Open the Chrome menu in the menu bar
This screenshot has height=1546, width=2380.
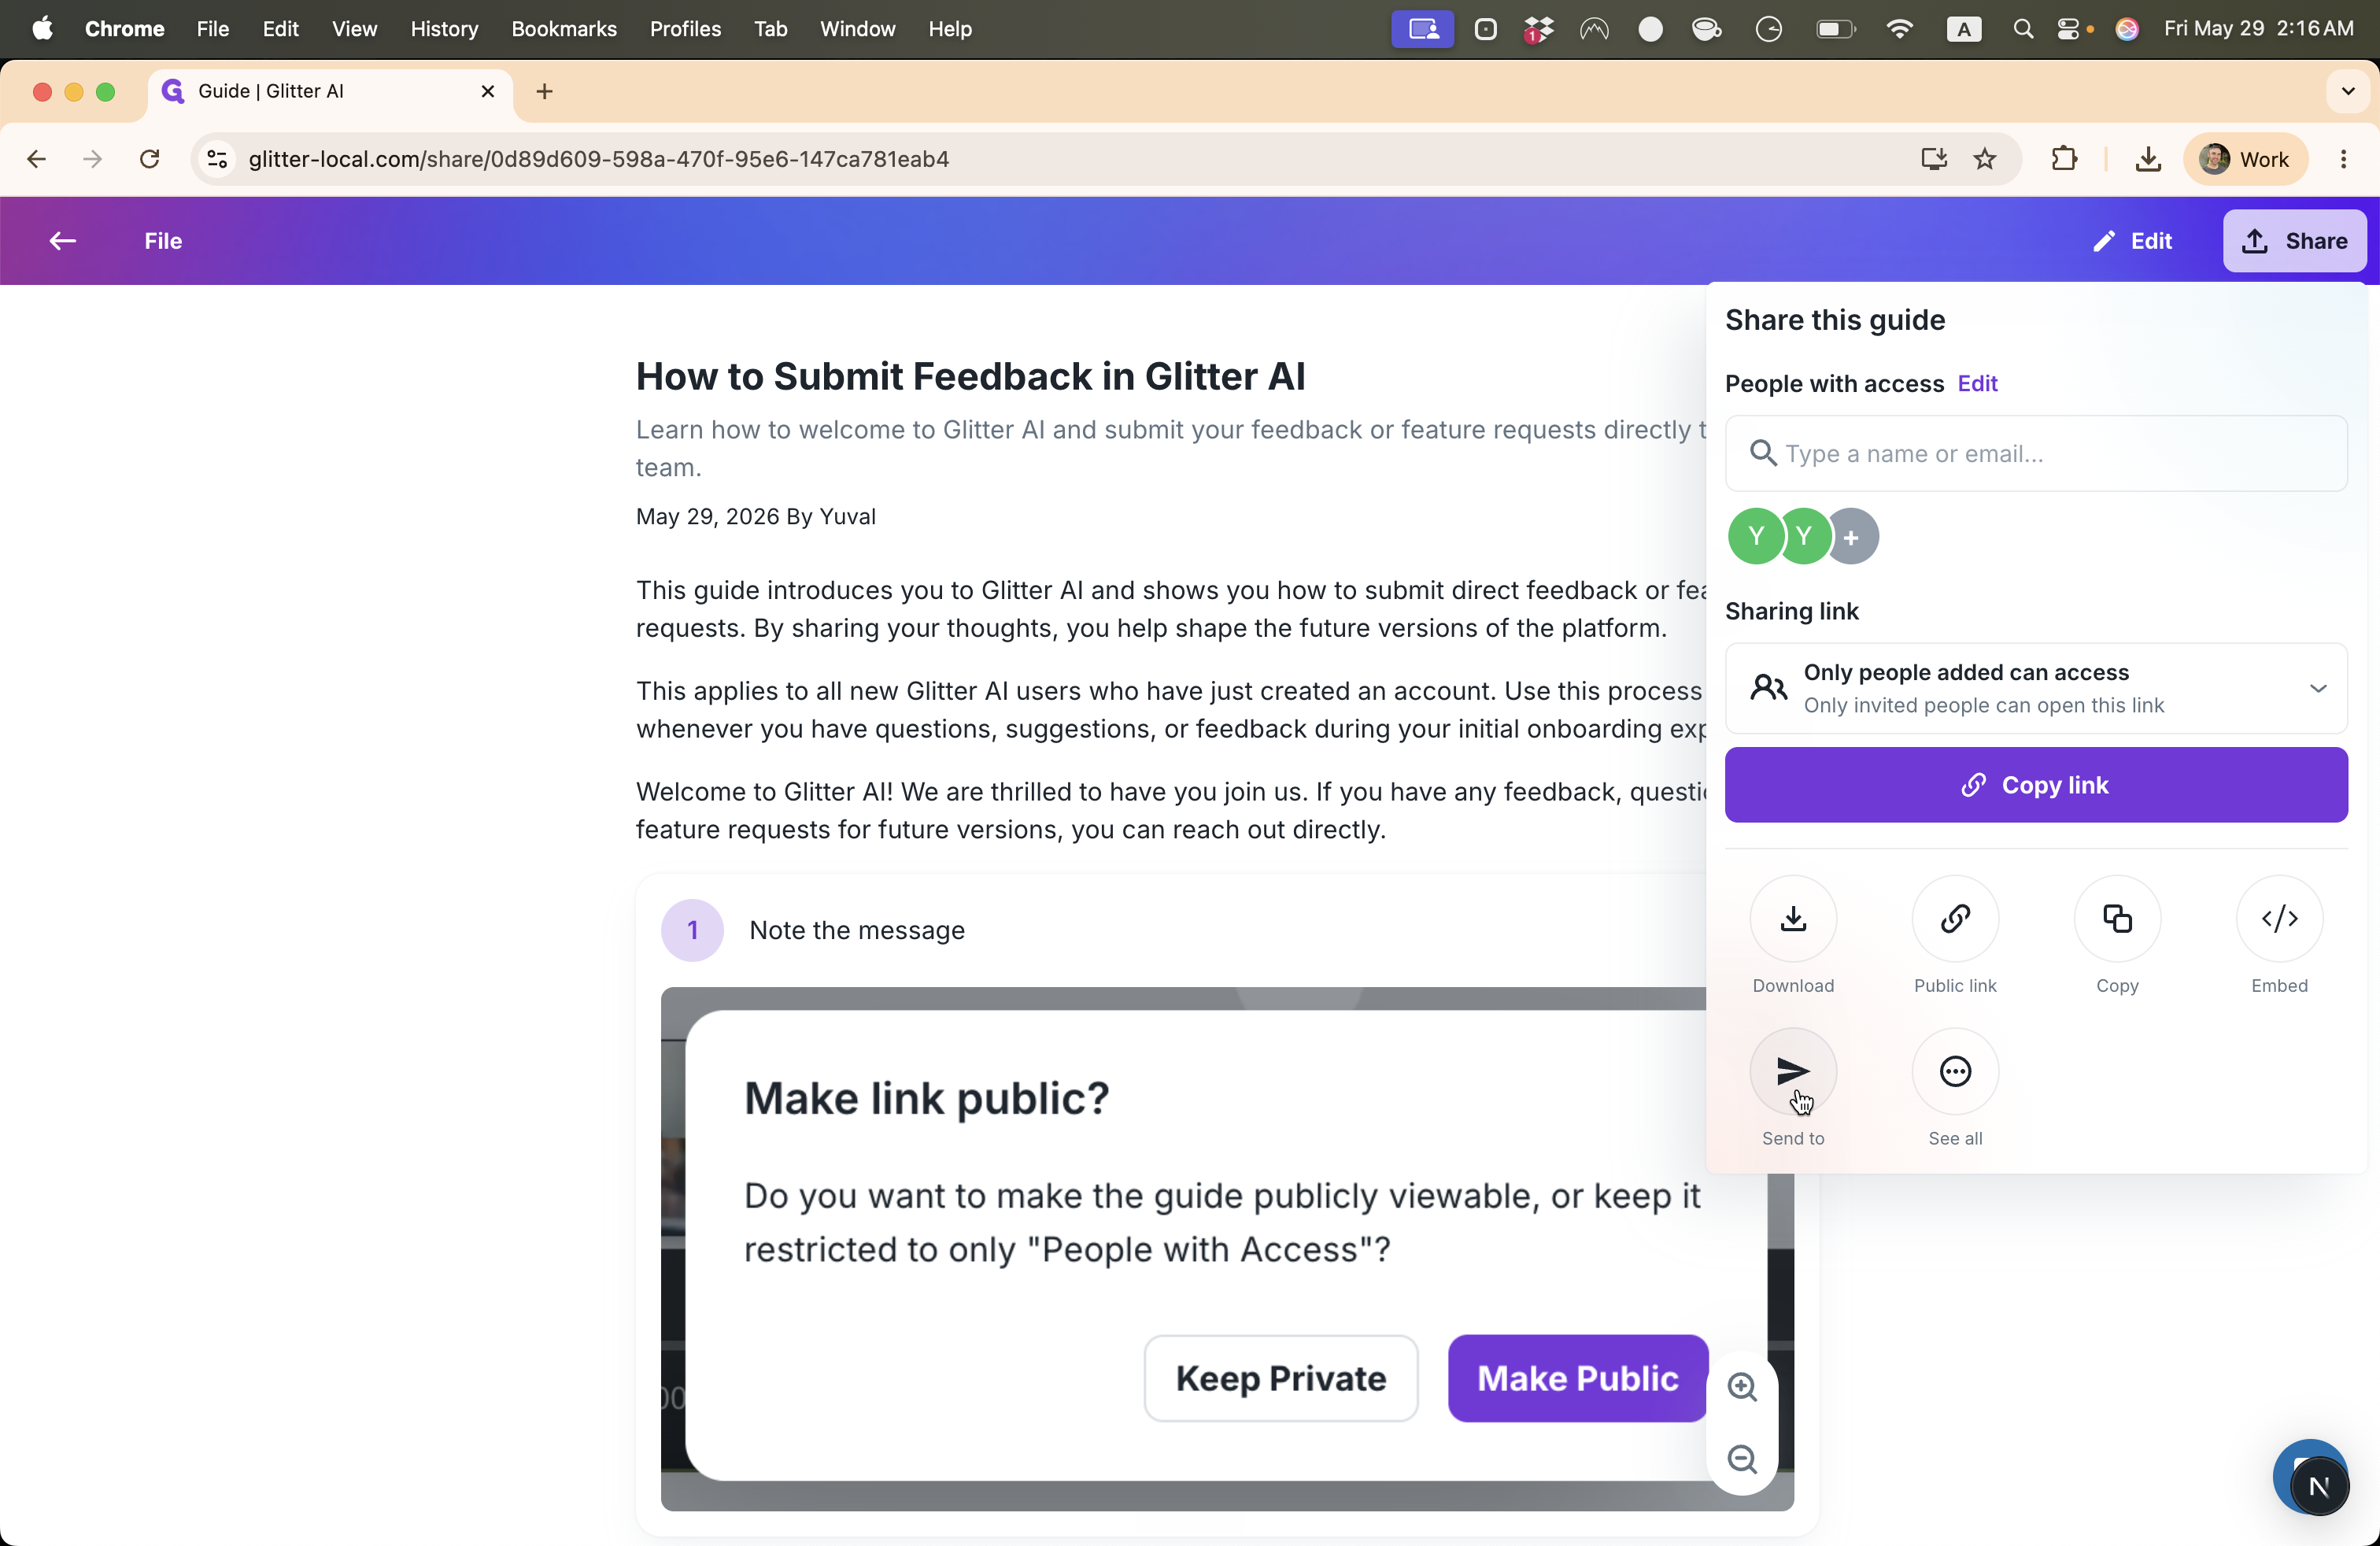[x=124, y=29]
